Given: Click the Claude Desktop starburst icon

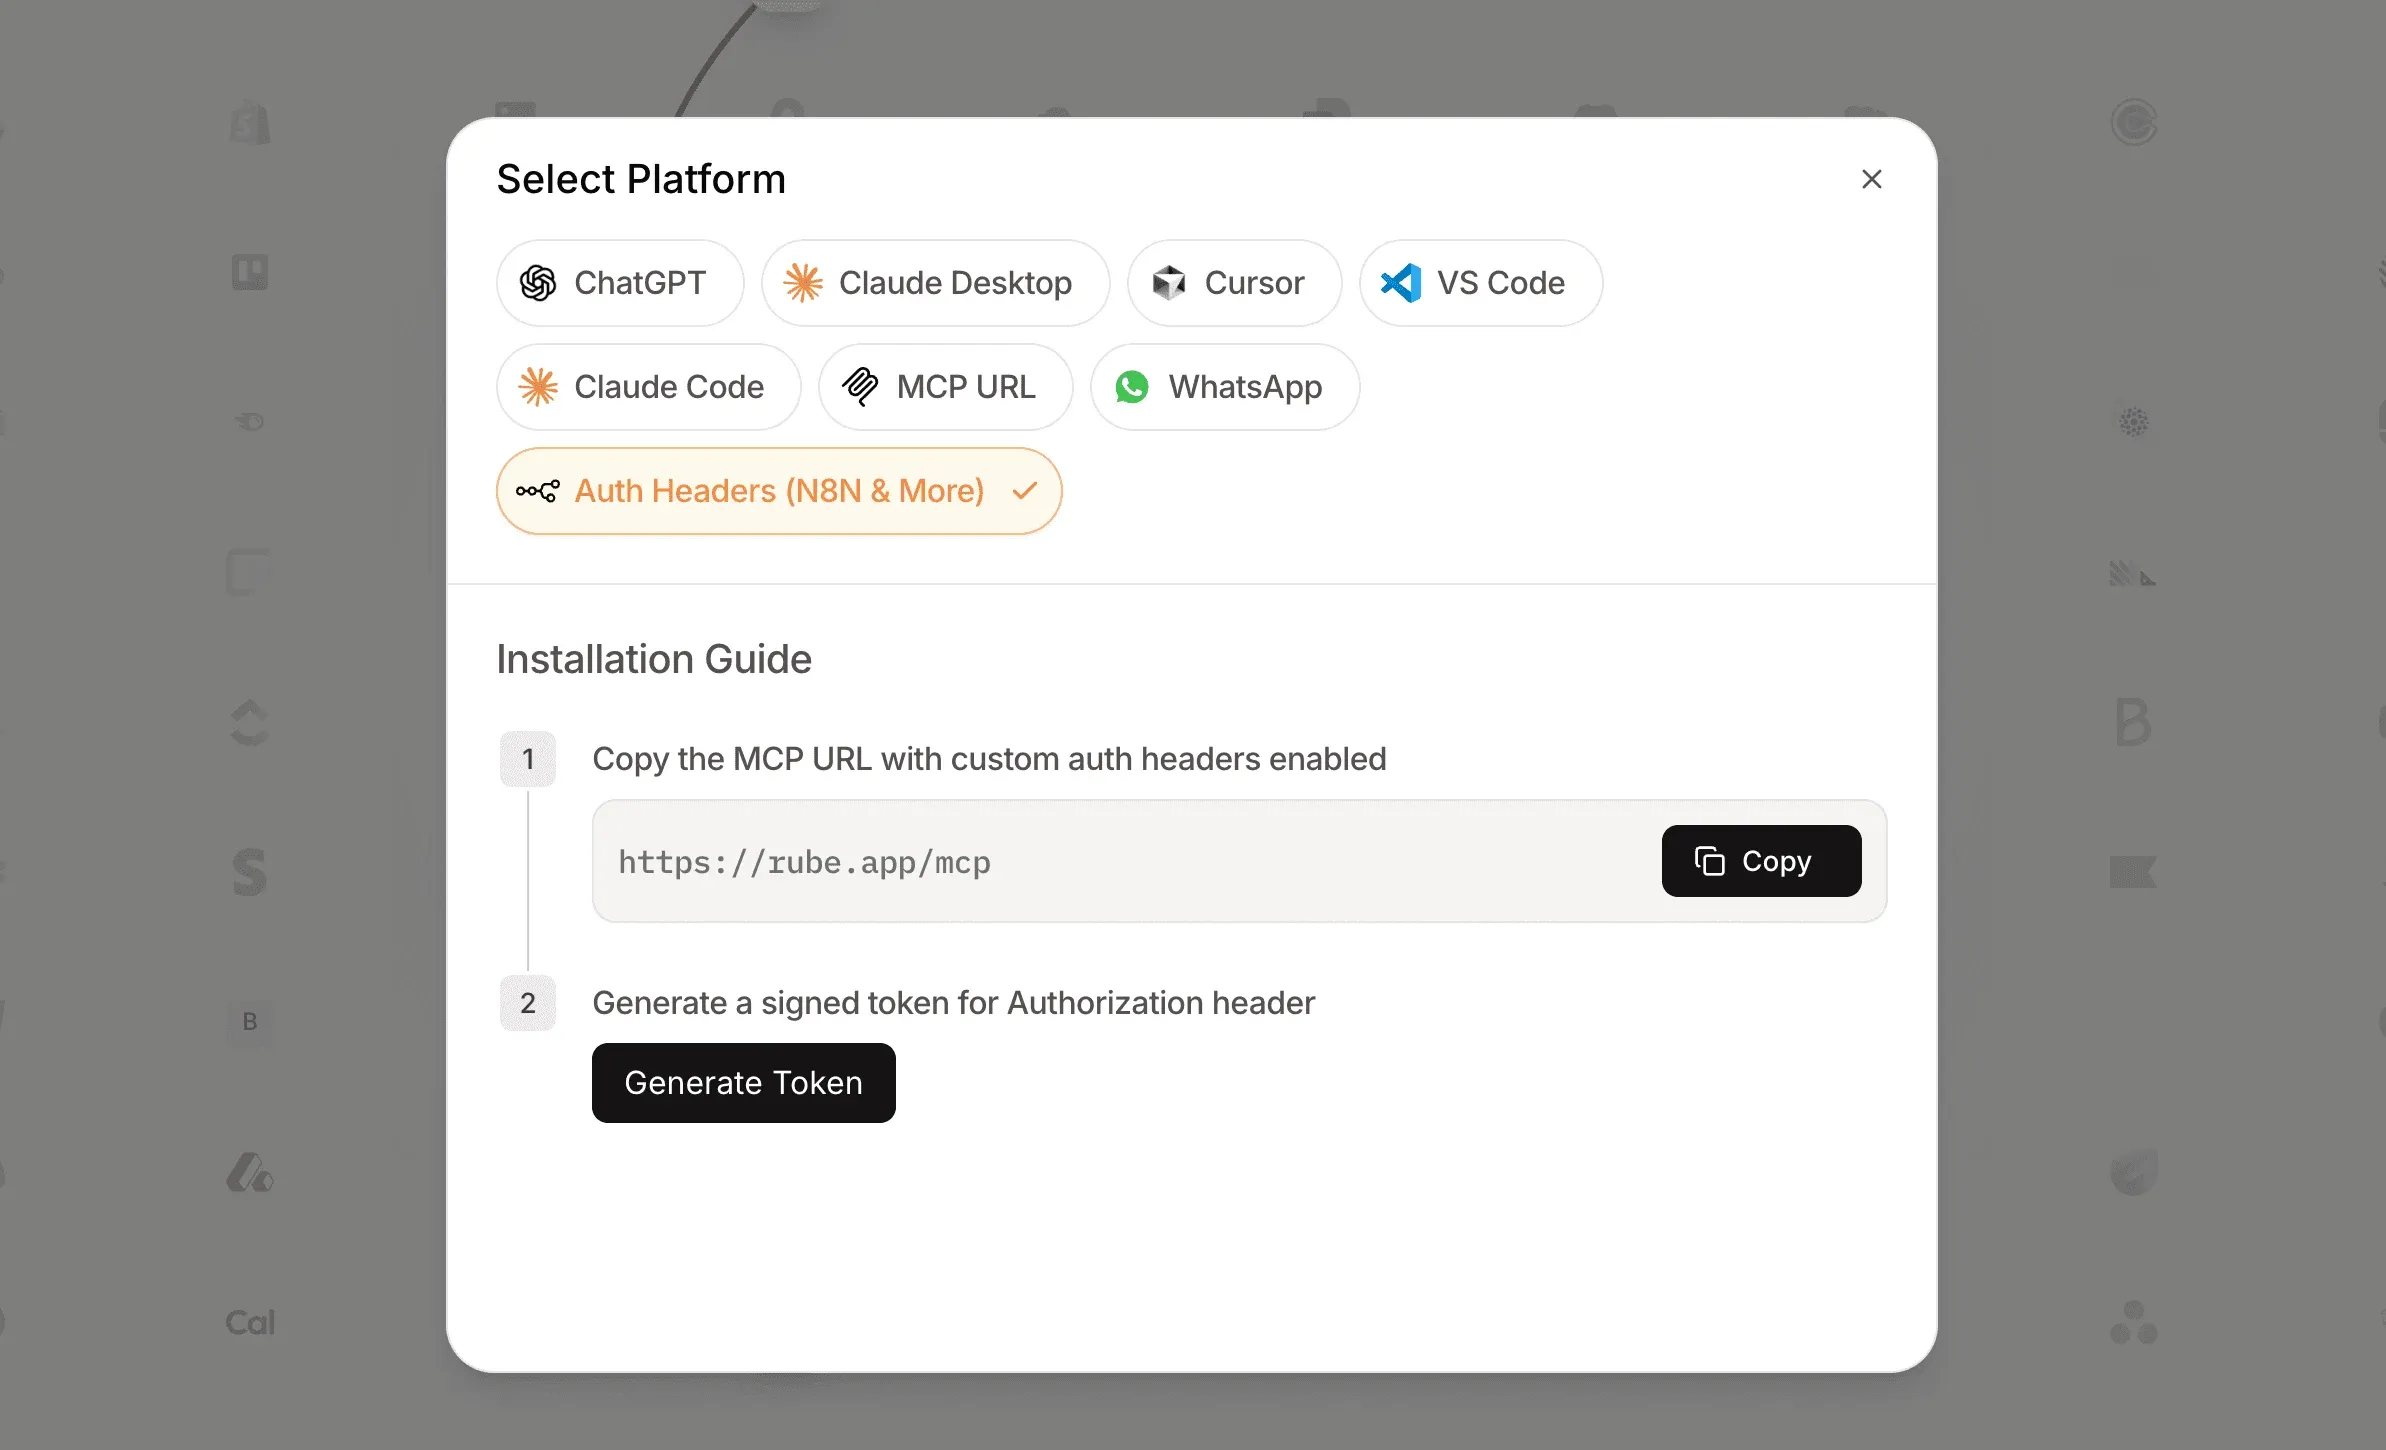Looking at the screenshot, I should [803, 283].
